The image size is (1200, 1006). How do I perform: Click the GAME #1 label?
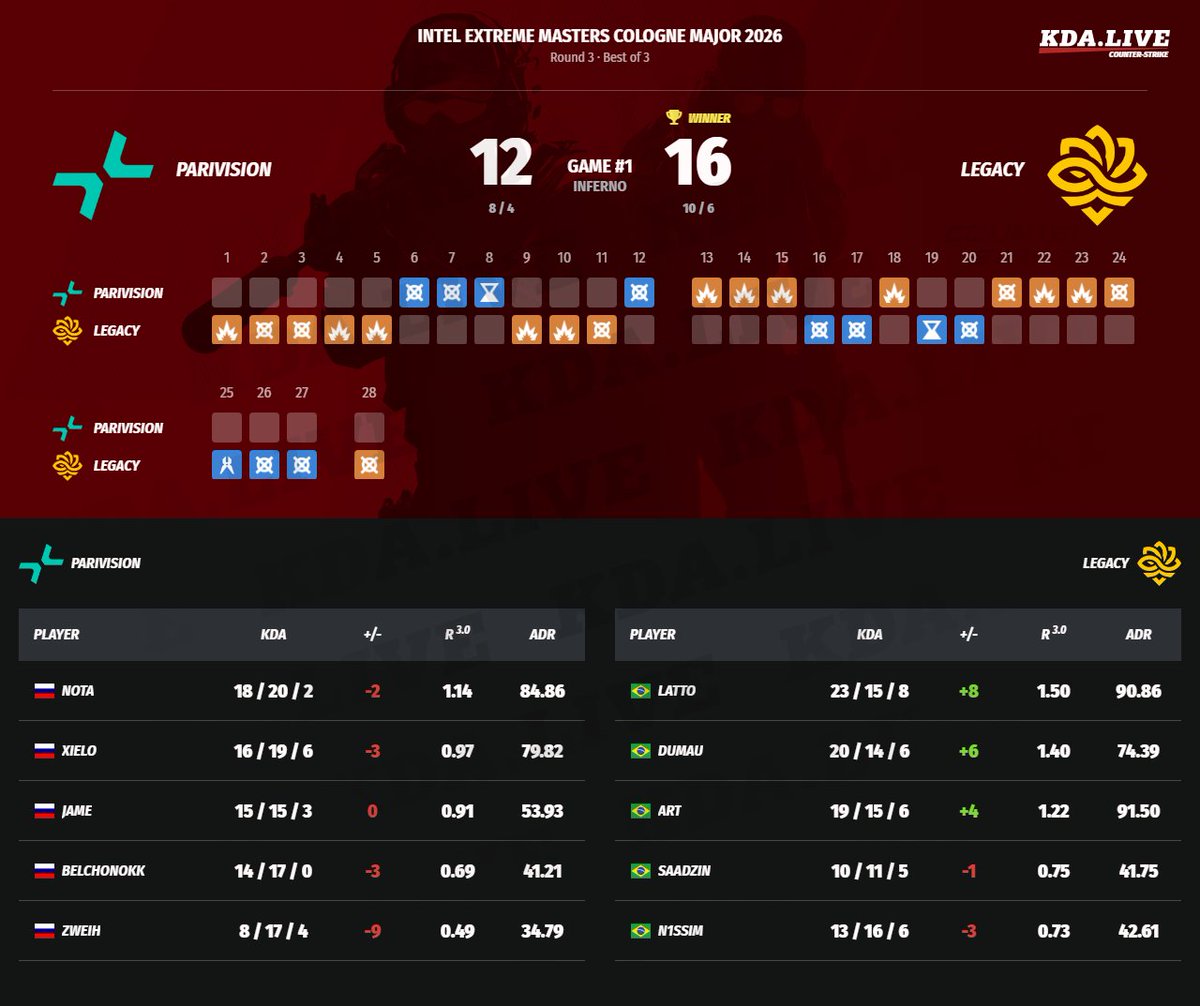pos(600,165)
